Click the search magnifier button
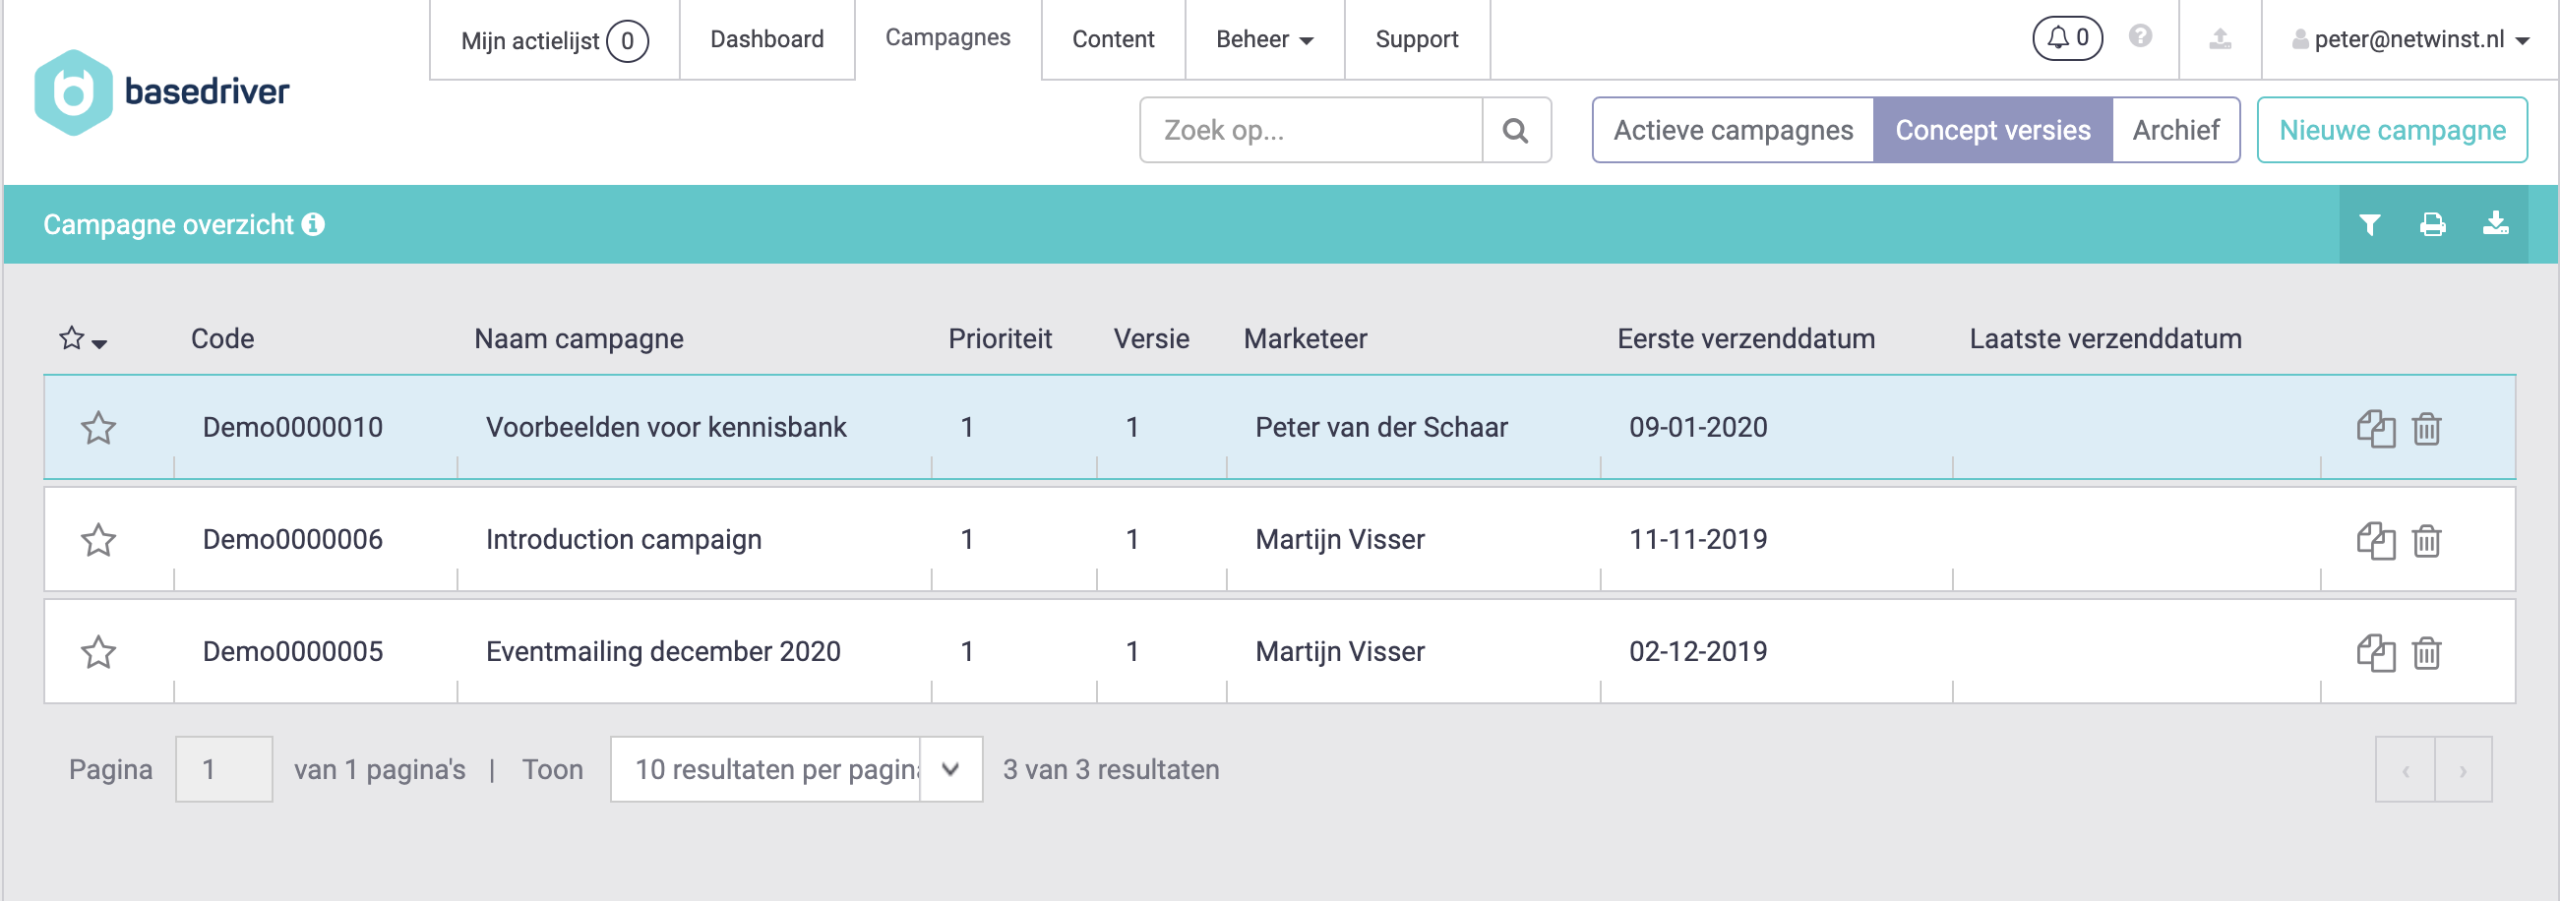 coord(1516,130)
